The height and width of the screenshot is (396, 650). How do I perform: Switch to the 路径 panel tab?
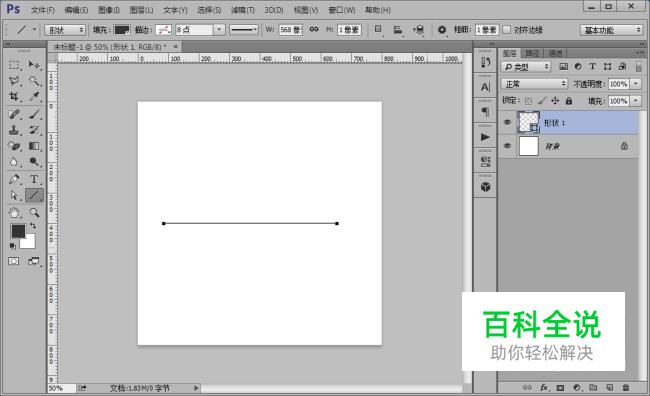point(532,53)
